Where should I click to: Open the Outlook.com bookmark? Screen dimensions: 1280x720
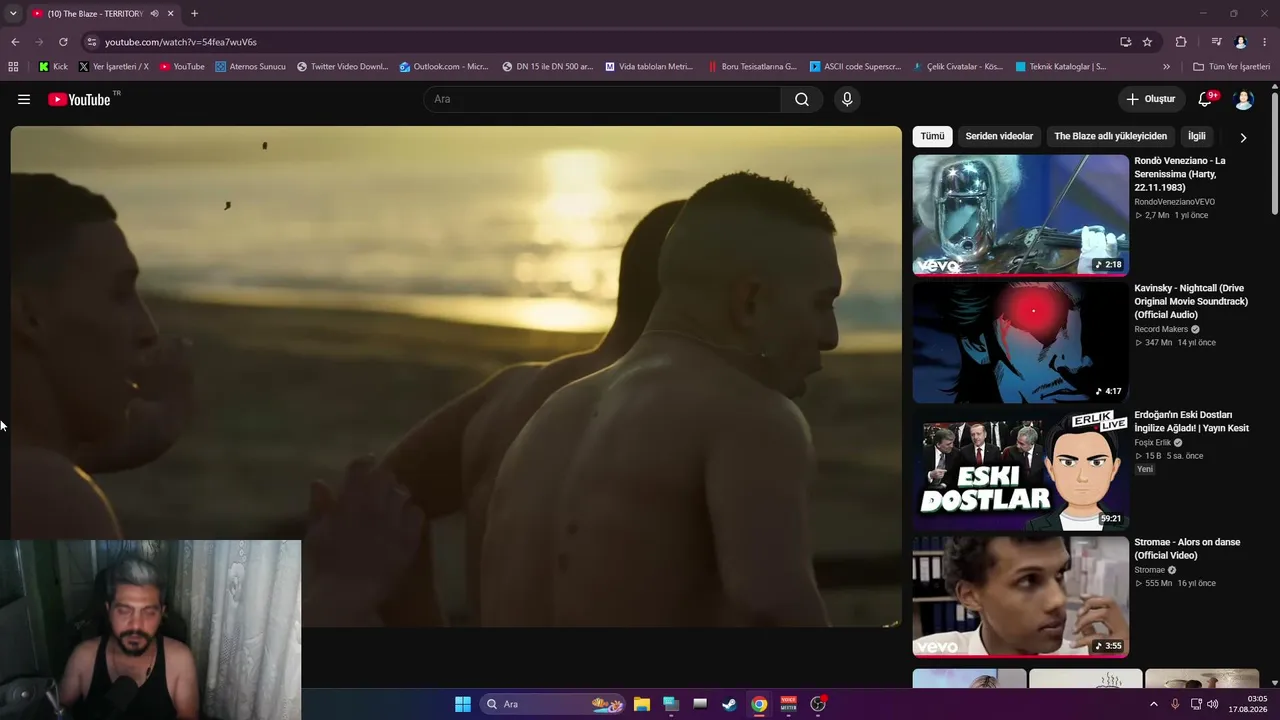[444, 67]
